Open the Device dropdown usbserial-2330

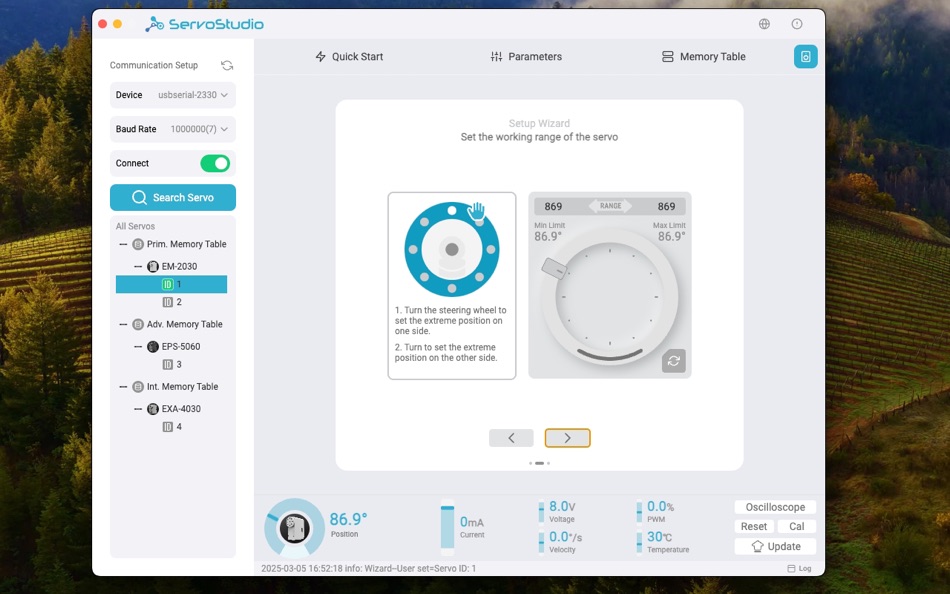[173, 95]
